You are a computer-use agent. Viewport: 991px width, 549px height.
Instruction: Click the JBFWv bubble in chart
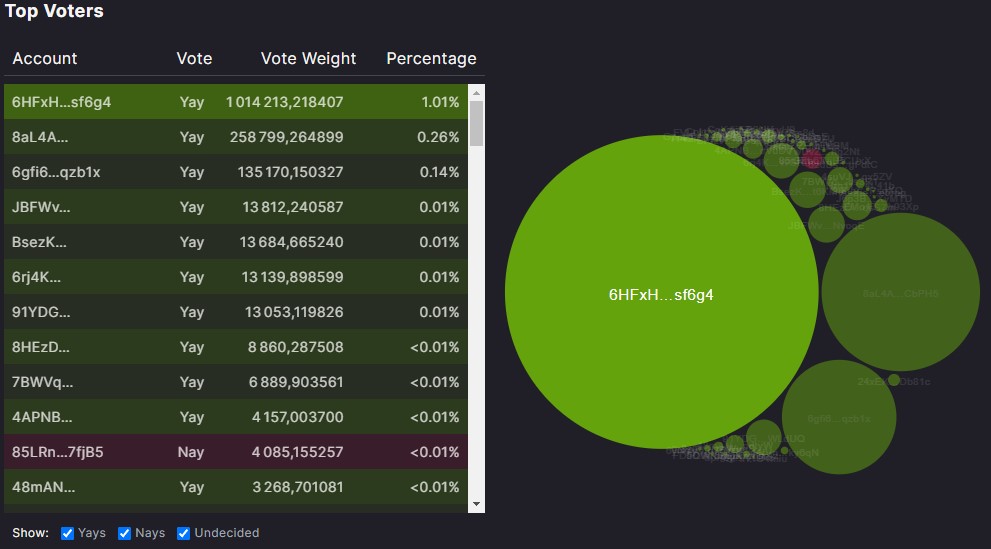pyautogui.click(x=826, y=224)
